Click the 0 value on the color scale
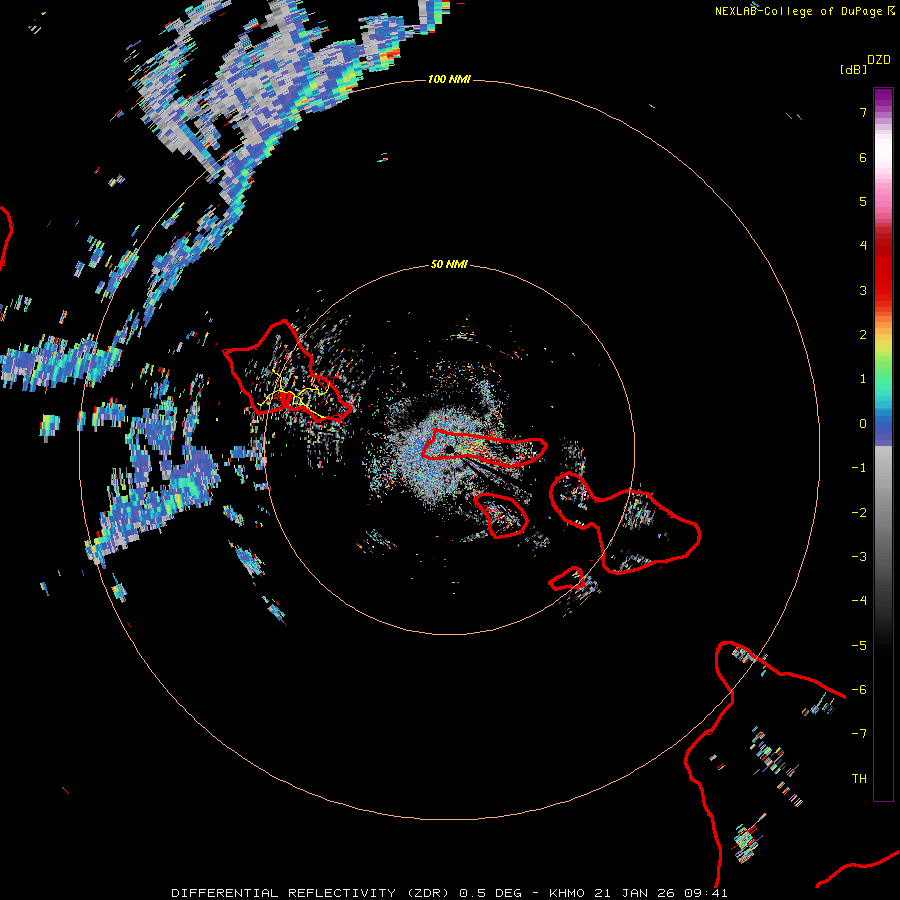900x900 pixels. point(863,424)
